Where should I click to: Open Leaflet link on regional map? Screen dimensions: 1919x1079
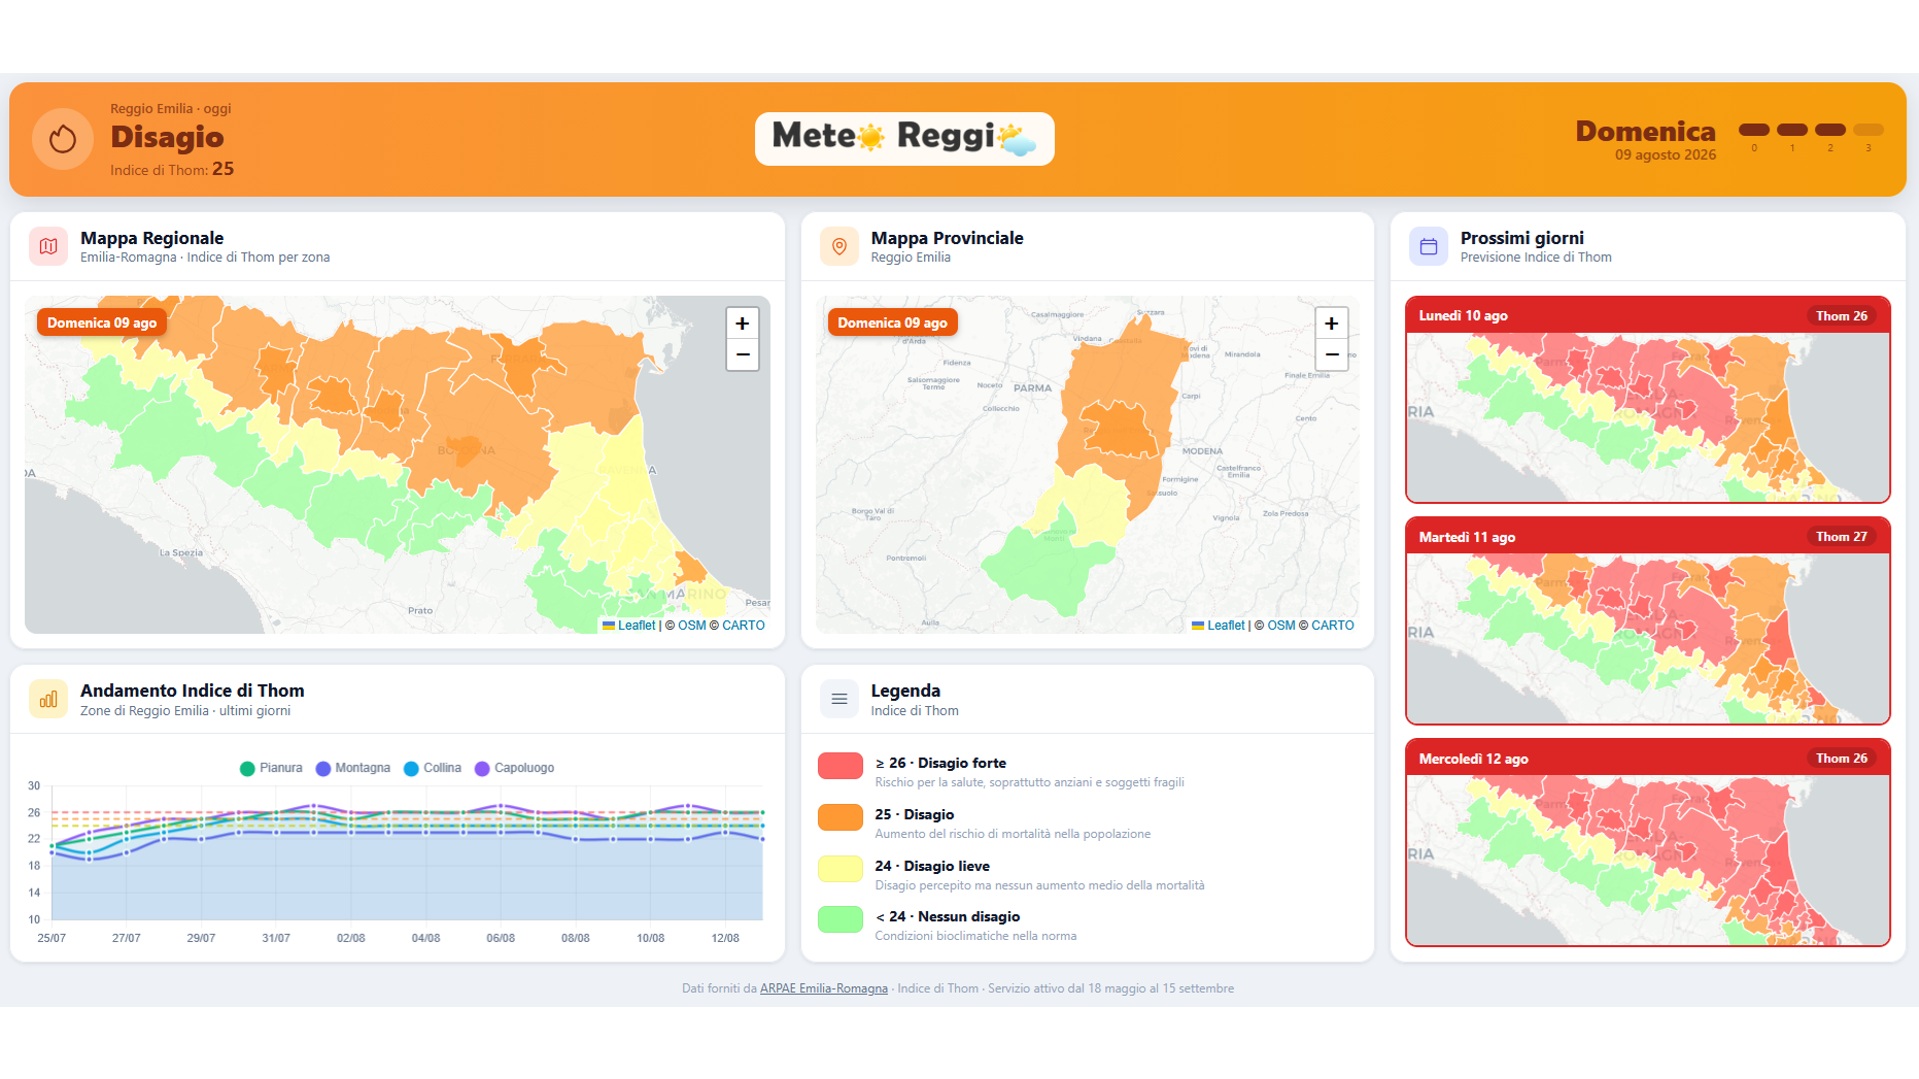tap(629, 625)
